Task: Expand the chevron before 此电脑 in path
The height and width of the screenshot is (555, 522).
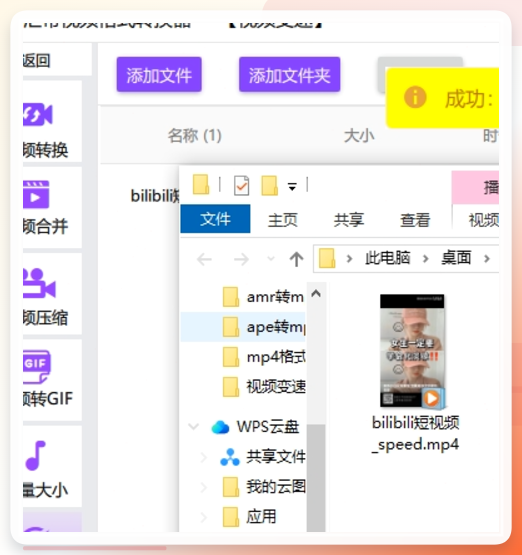Action: pos(349,259)
